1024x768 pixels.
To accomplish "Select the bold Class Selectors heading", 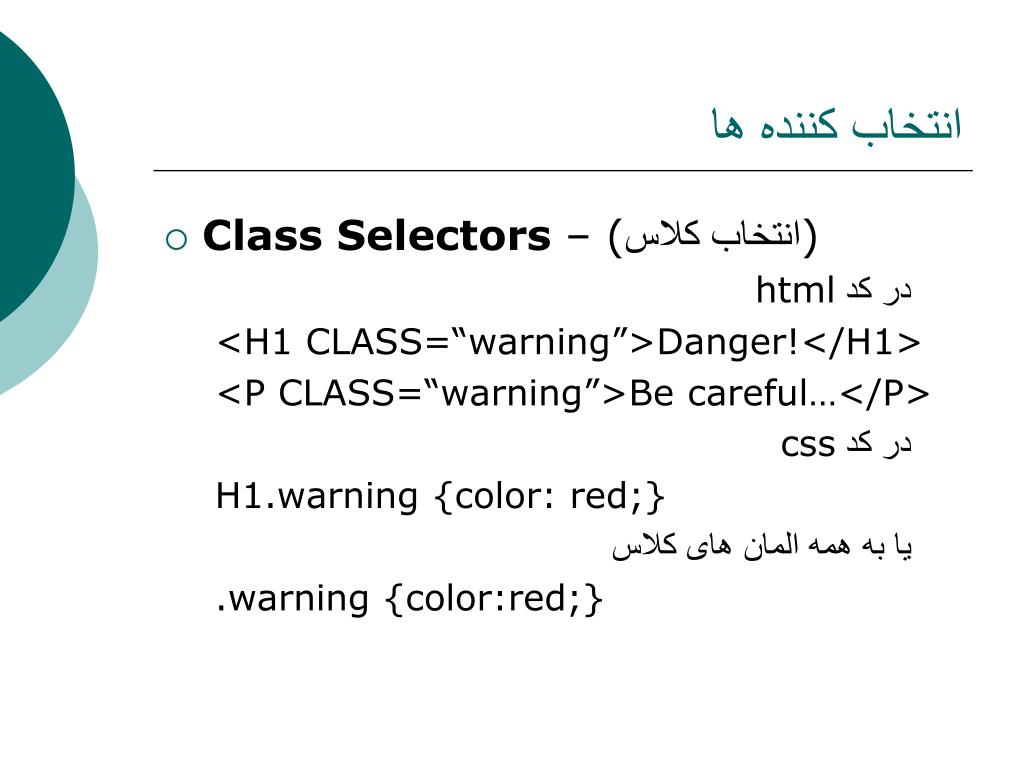I will tap(376, 235).
